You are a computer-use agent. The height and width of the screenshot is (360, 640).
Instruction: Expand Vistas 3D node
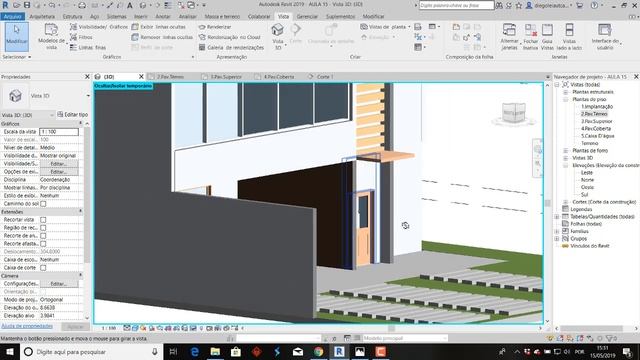pos(566,158)
